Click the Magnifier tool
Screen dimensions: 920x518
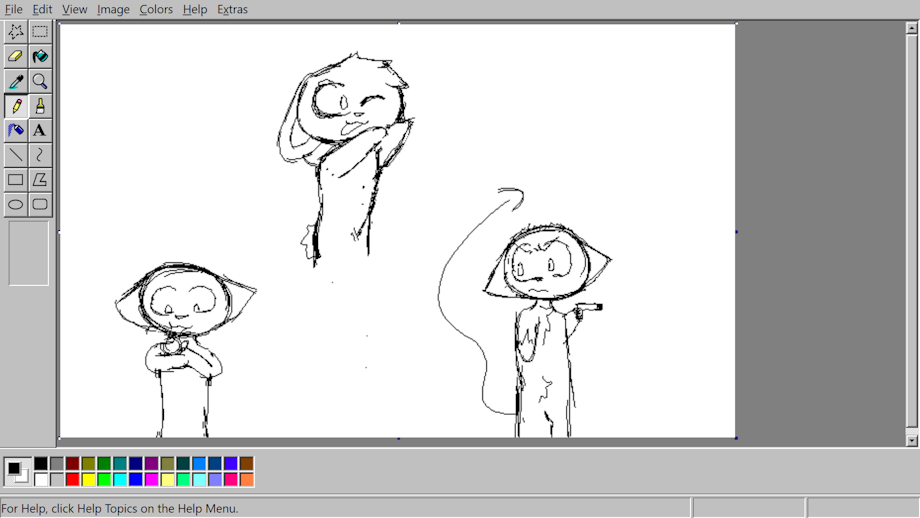pyautogui.click(x=40, y=81)
